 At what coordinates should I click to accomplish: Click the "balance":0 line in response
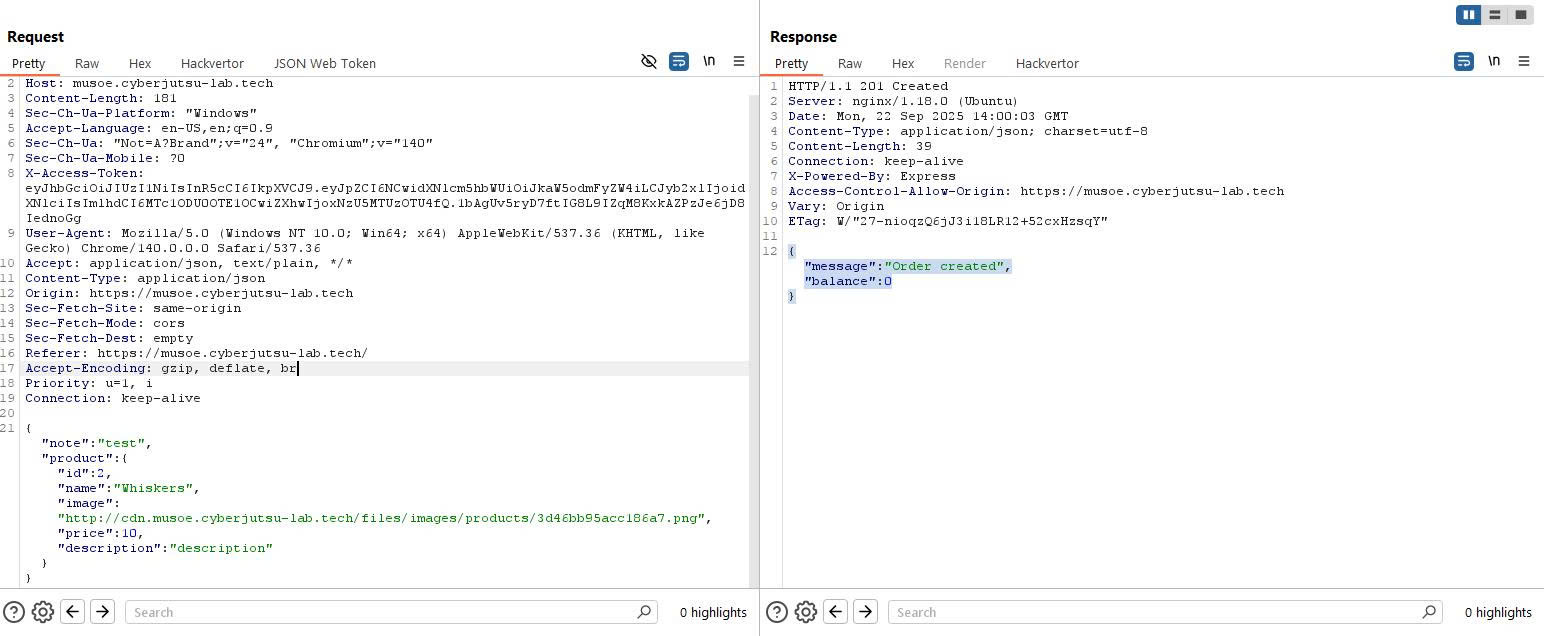coord(848,281)
